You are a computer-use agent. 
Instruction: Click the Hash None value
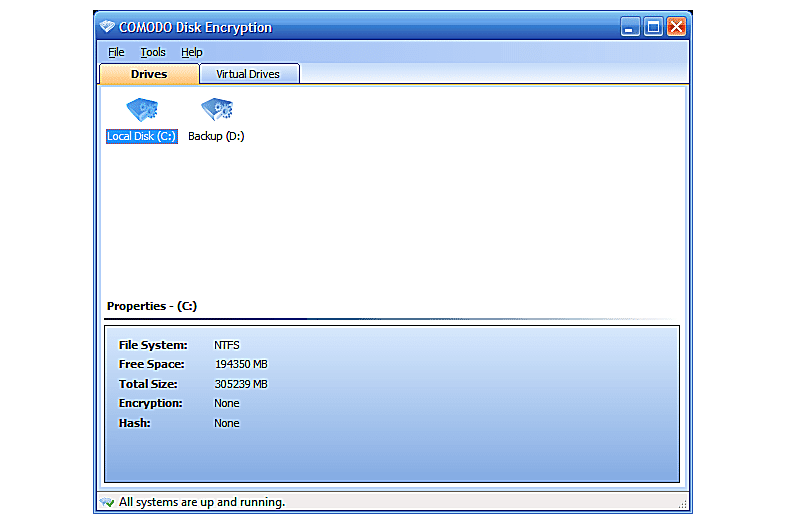pos(227,423)
